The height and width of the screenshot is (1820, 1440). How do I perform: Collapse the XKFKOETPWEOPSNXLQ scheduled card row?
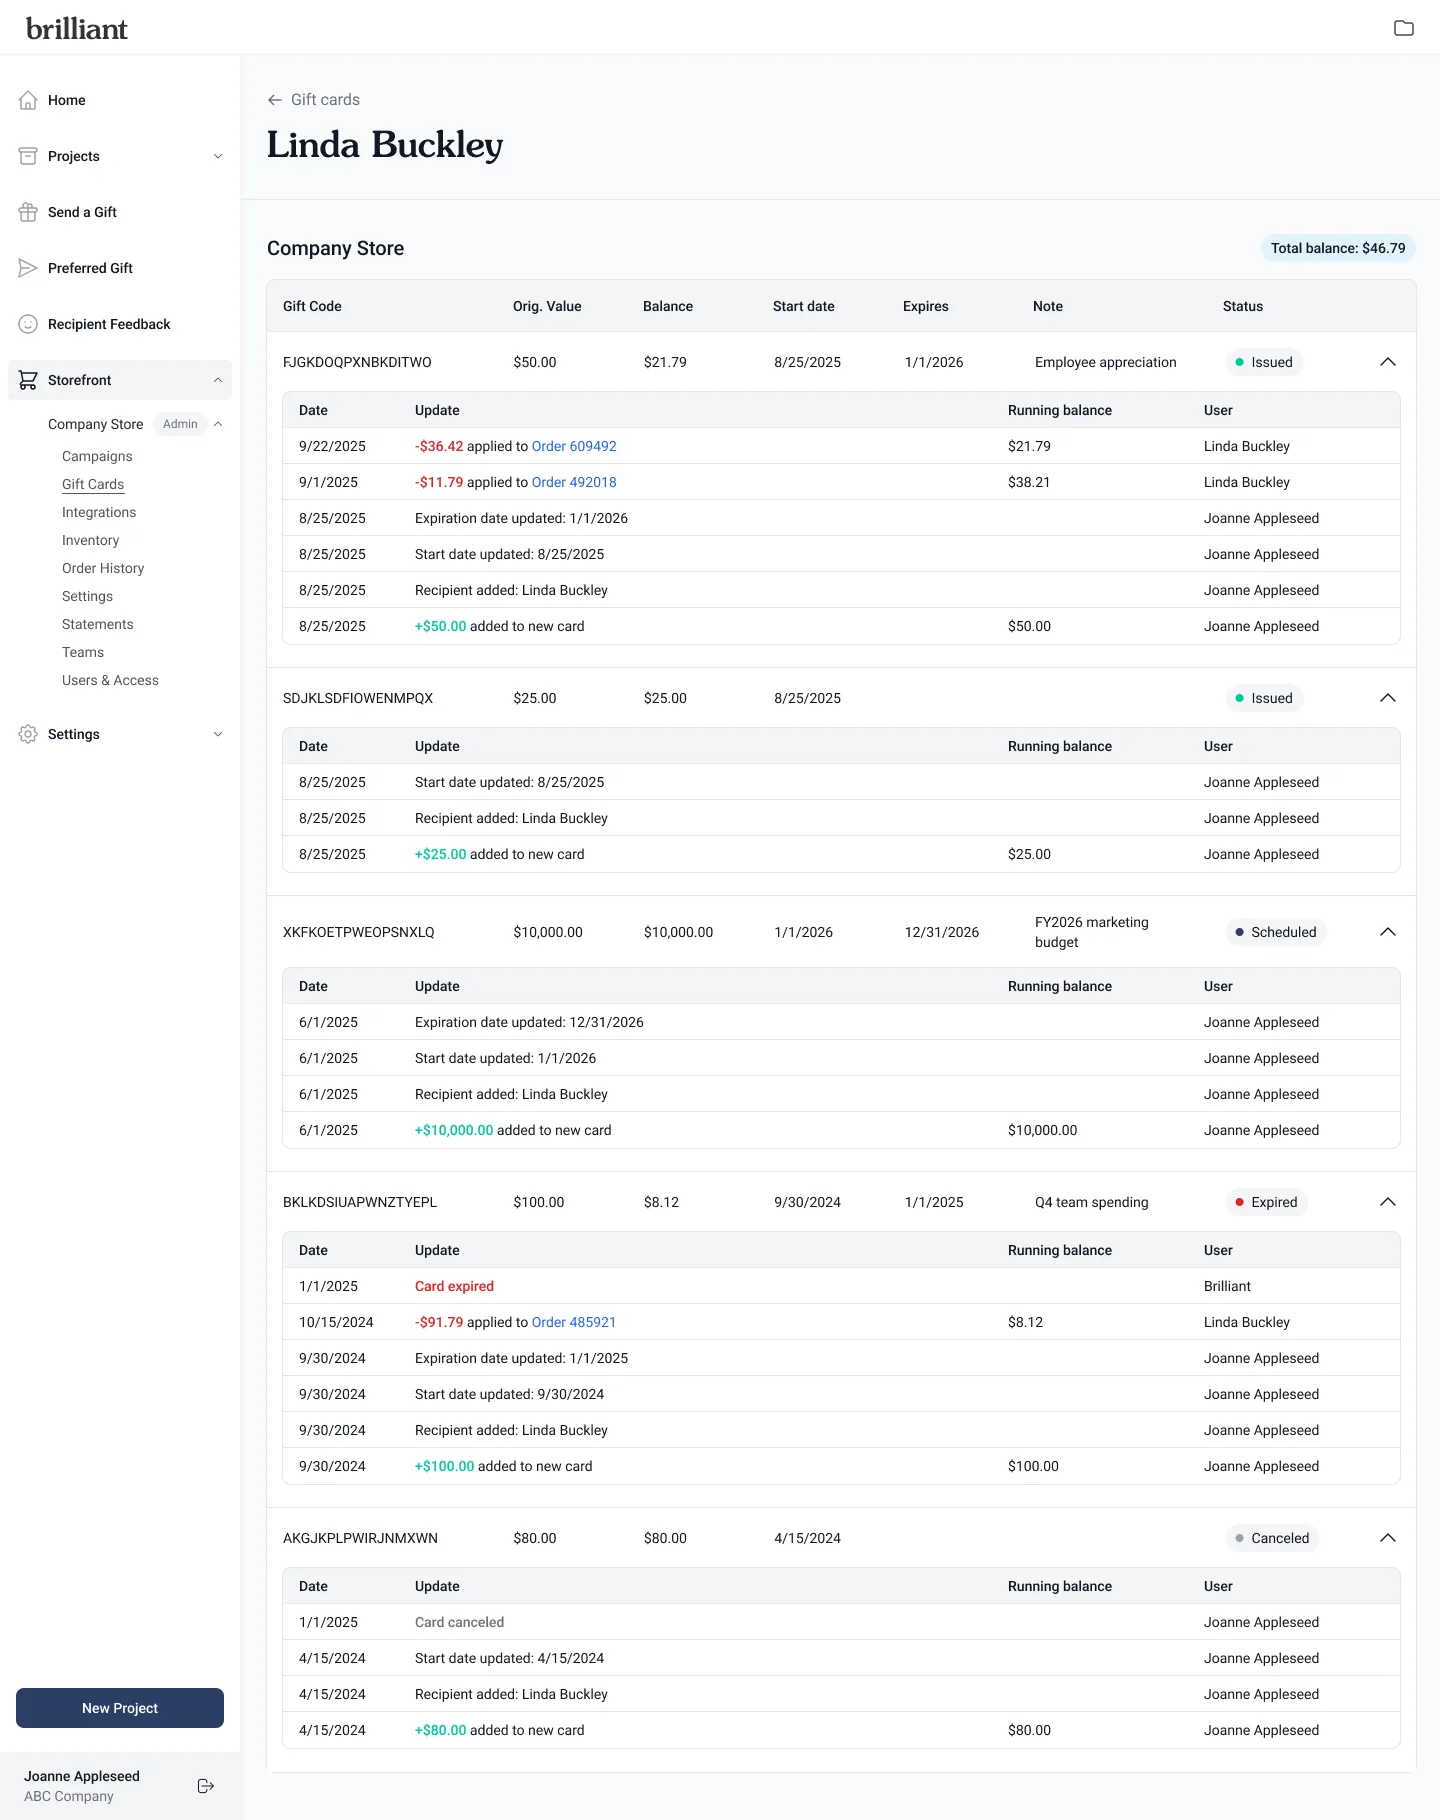pos(1387,932)
